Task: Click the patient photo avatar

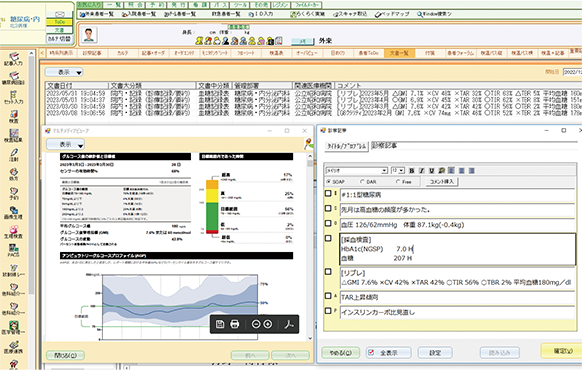Action: (x=89, y=35)
